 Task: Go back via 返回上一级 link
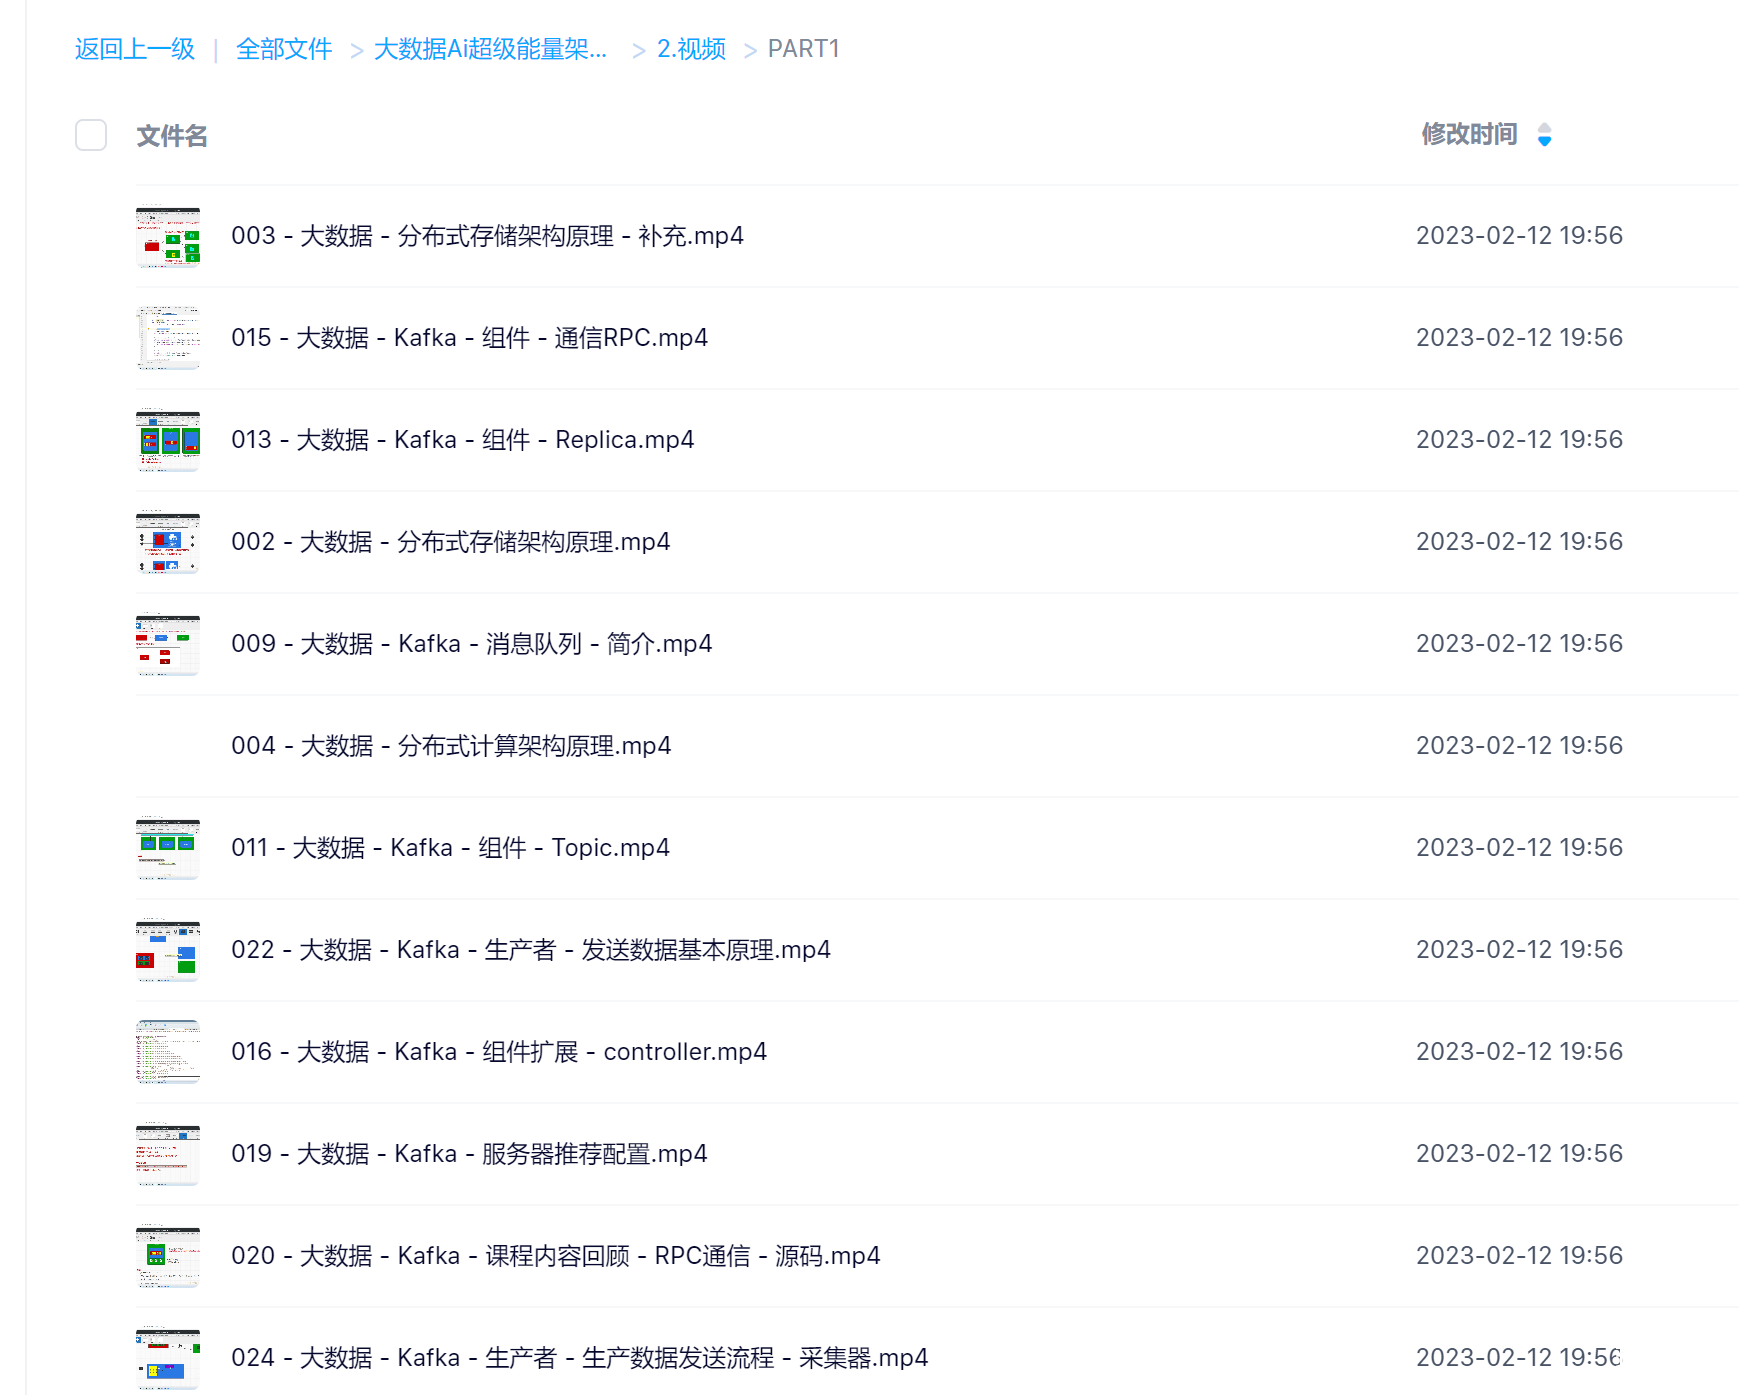(135, 49)
